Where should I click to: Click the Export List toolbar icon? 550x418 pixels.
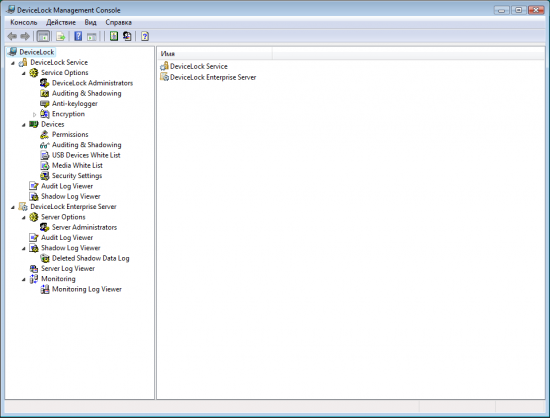click(61, 36)
